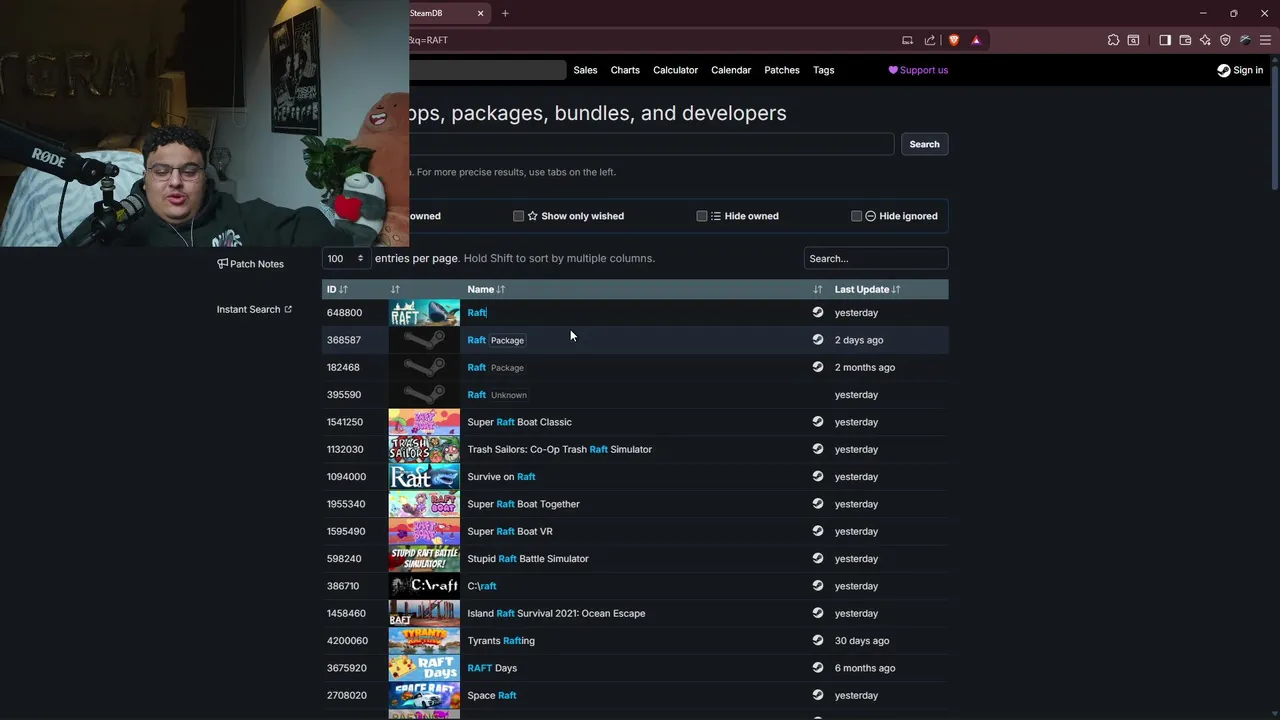The image size is (1280, 720).
Task: Open the Sales menu item
Action: (585, 70)
